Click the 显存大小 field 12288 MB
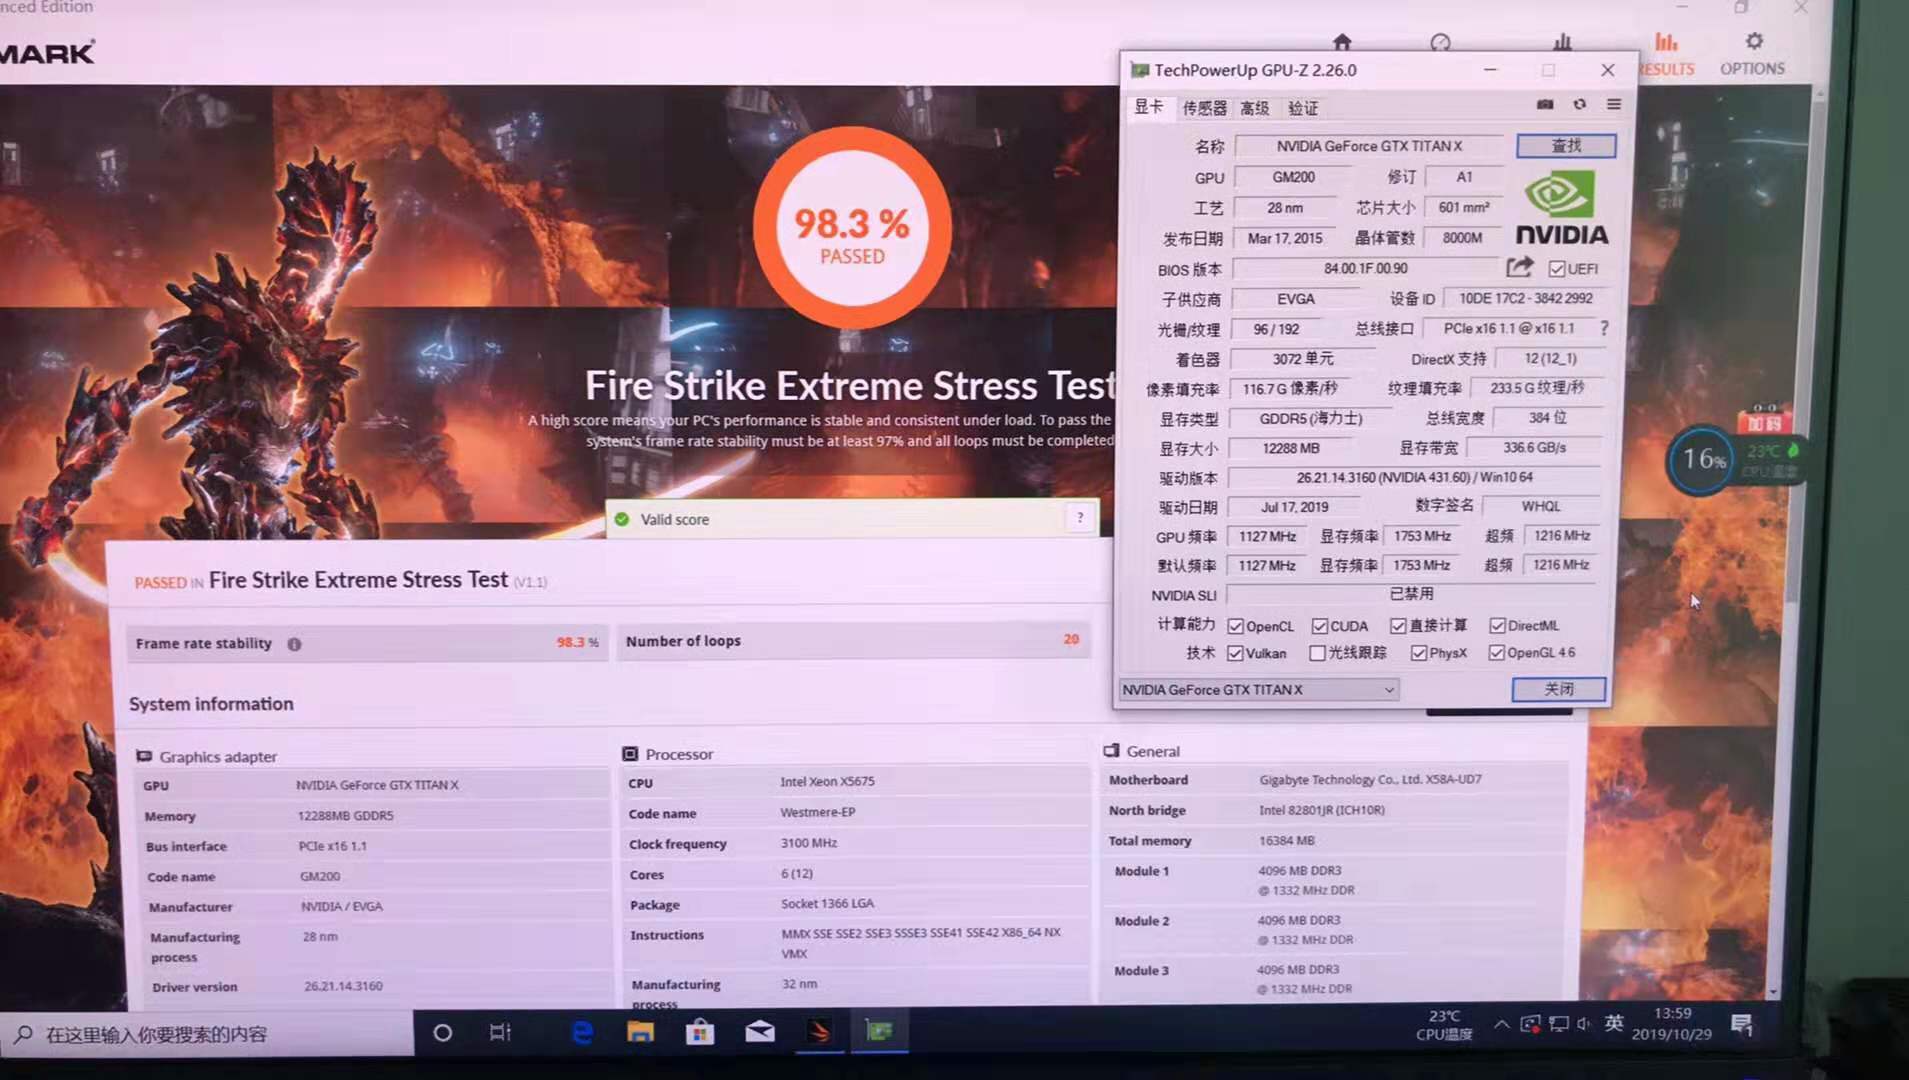This screenshot has height=1080, width=1909. [1290, 449]
